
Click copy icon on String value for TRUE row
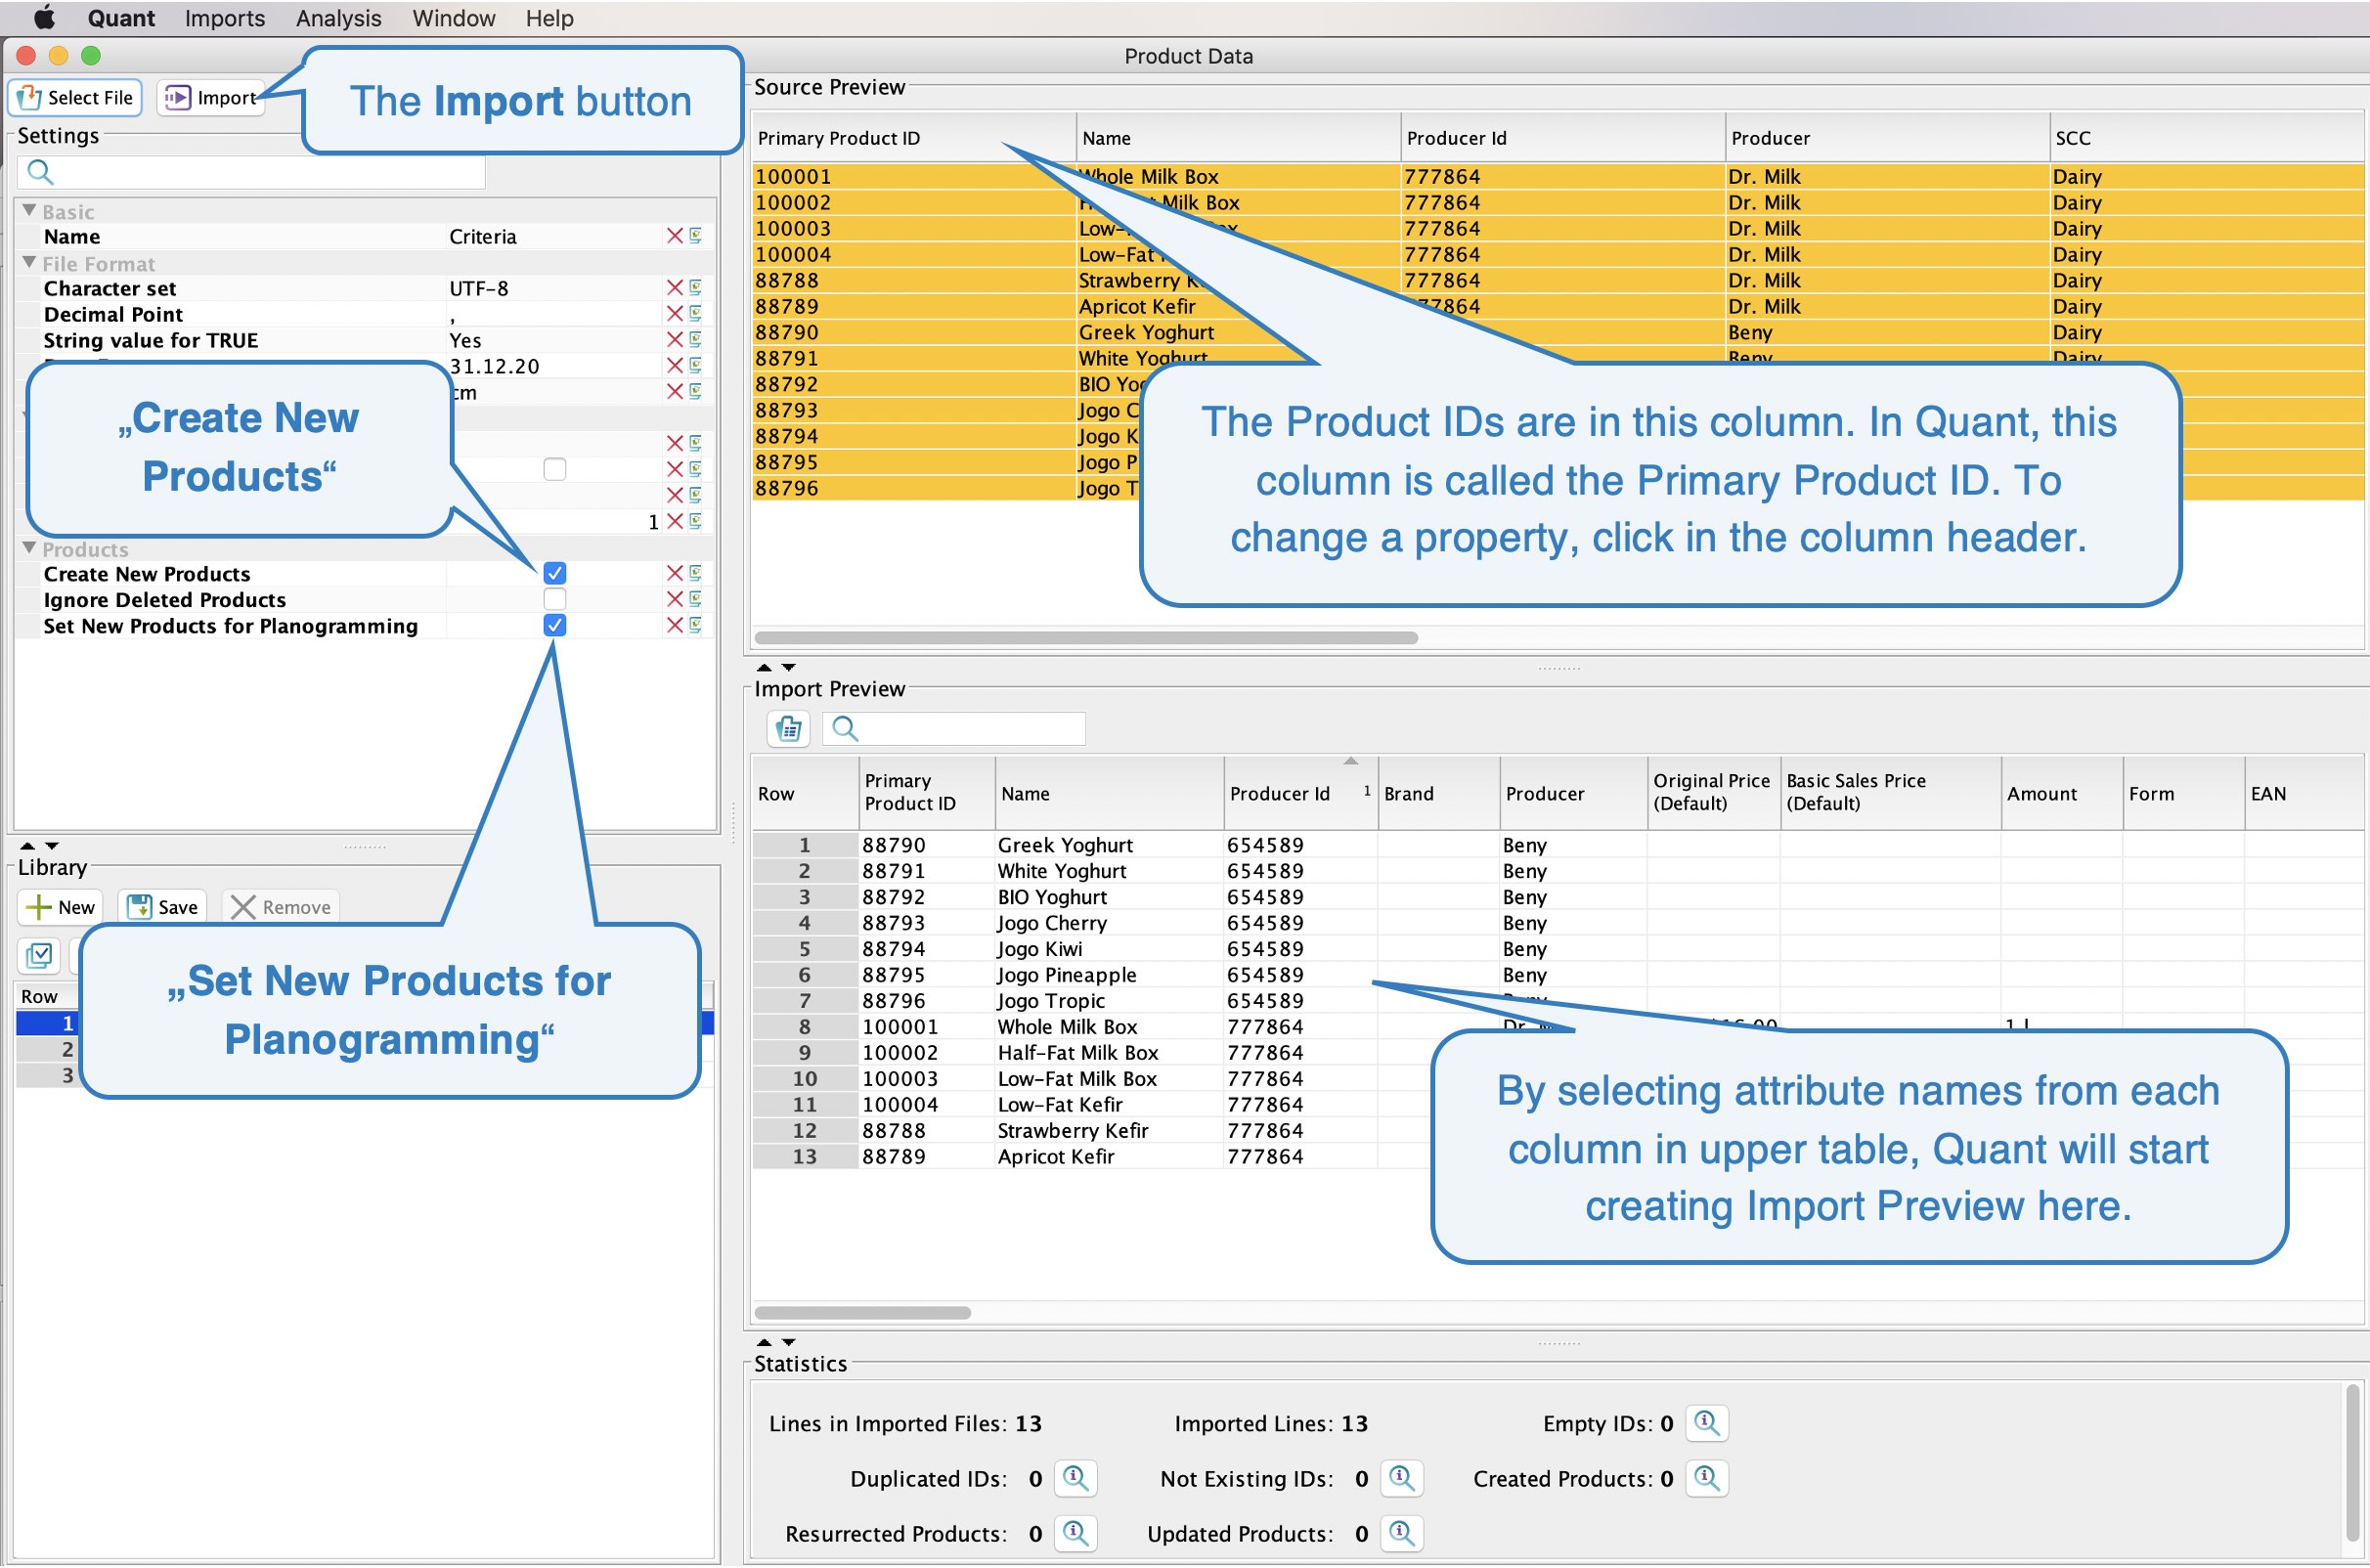[696, 340]
